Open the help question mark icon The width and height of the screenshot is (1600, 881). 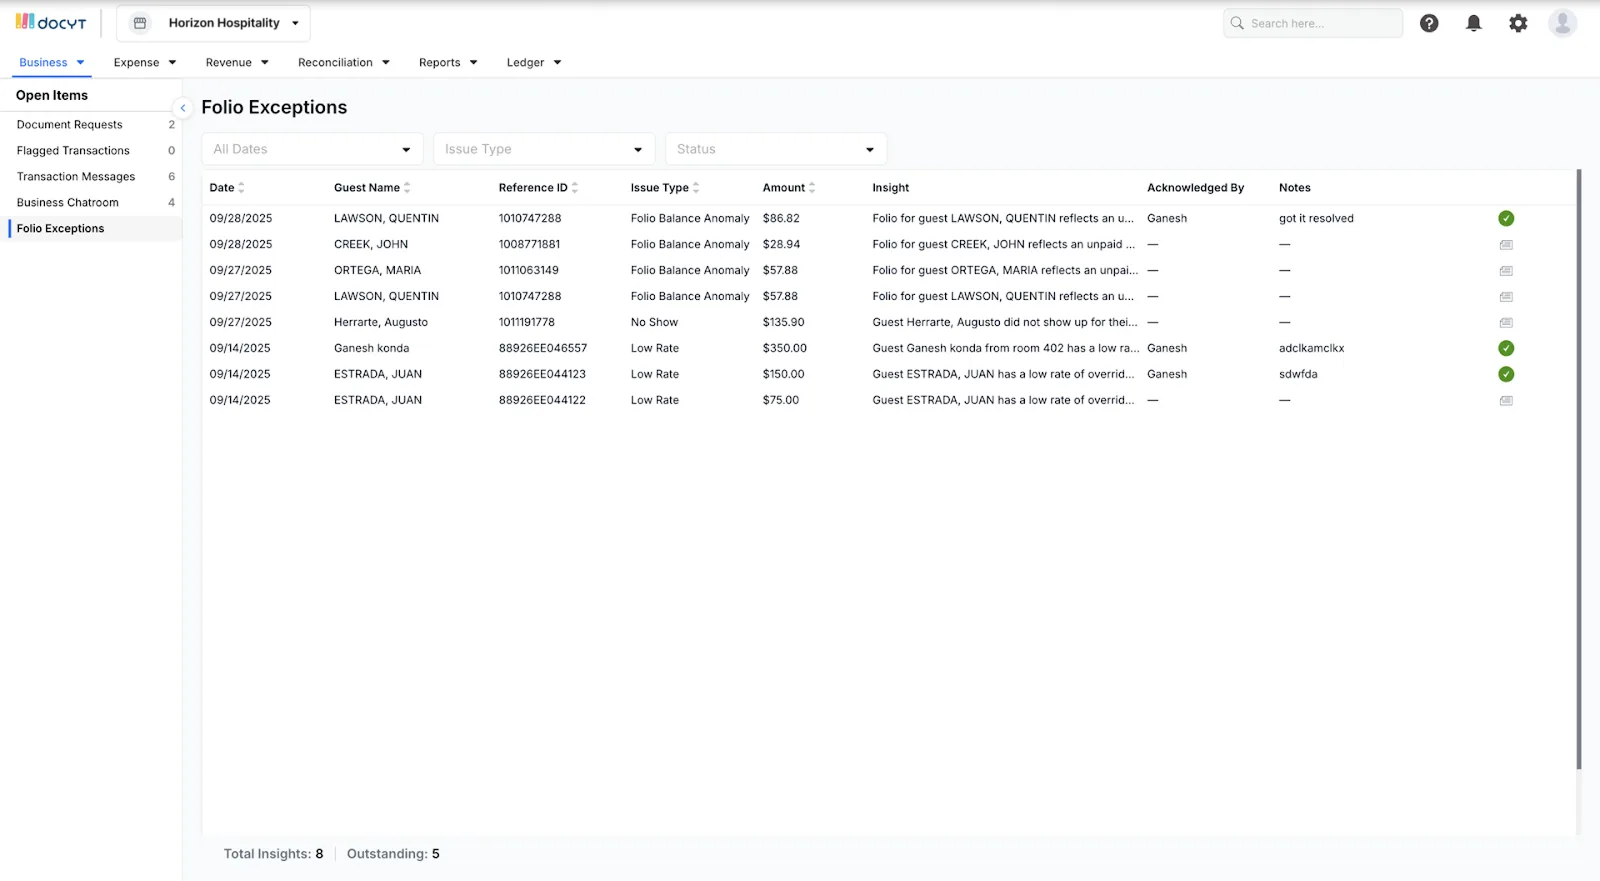pos(1429,23)
